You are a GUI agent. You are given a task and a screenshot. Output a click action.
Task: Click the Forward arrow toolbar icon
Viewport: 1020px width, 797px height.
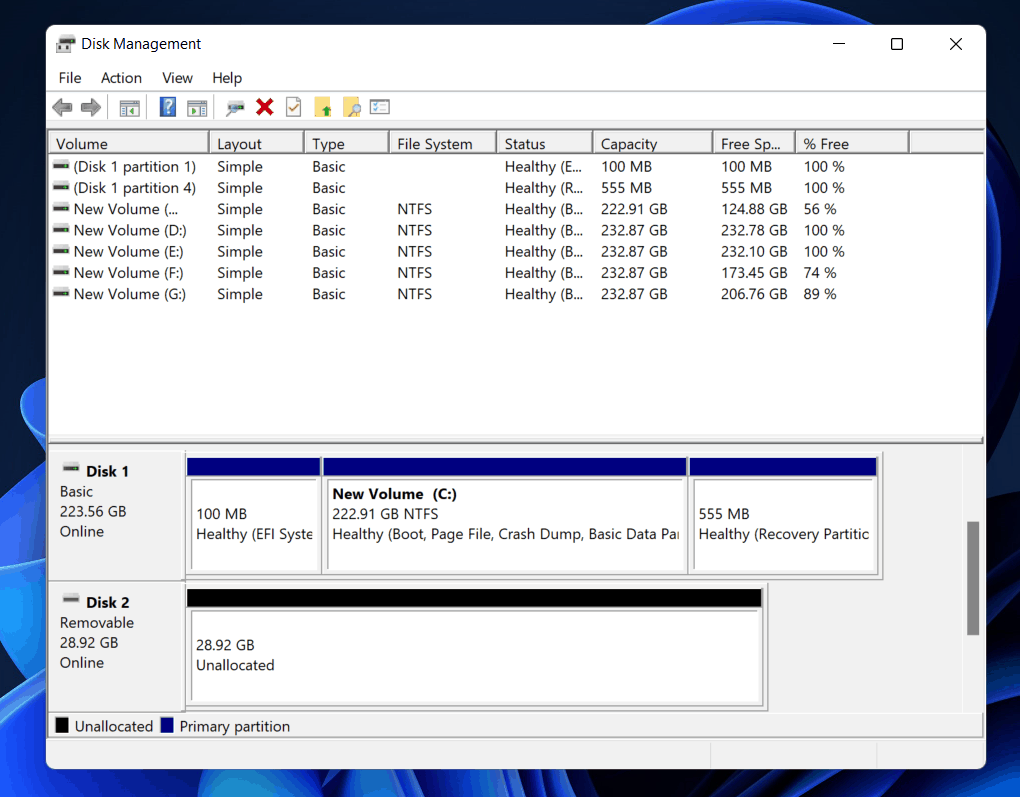[90, 107]
